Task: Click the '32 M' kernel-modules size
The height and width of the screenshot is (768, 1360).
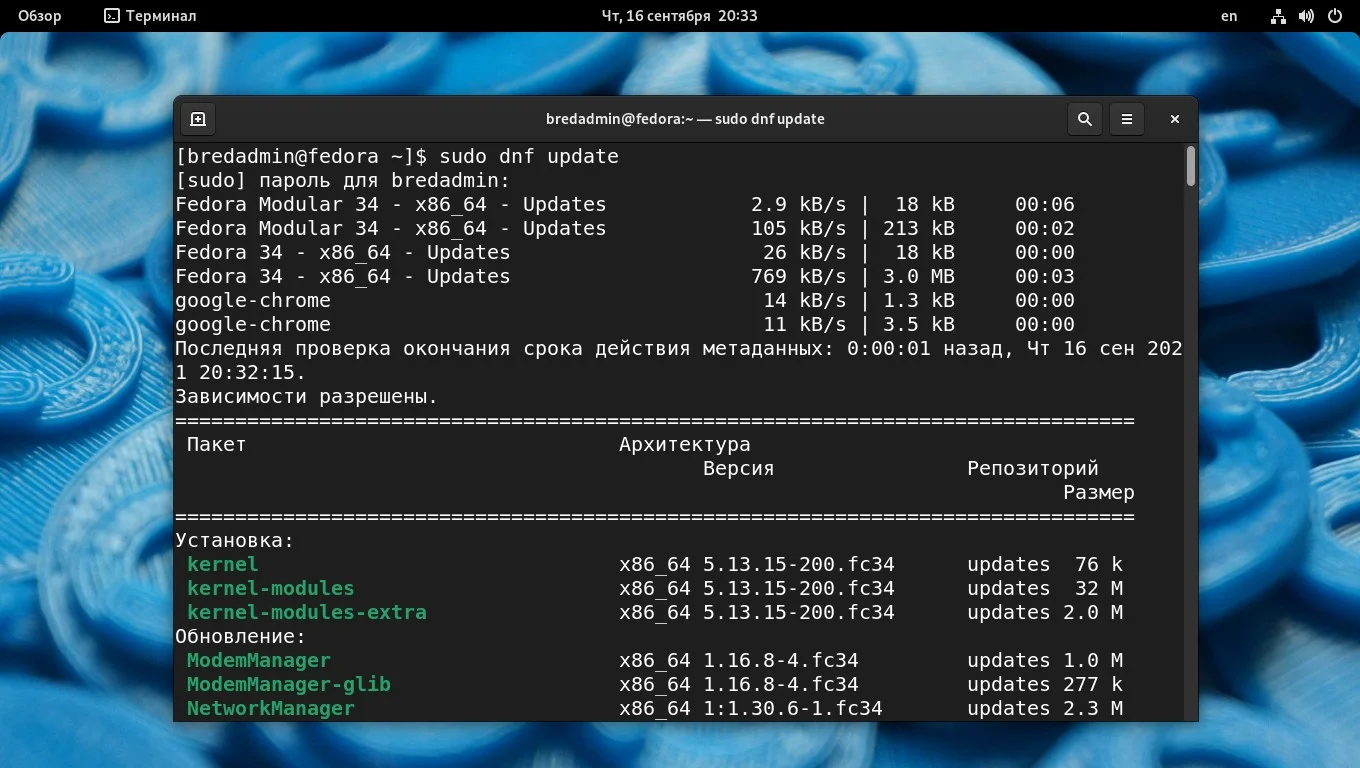Action: (x=1099, y=588)
